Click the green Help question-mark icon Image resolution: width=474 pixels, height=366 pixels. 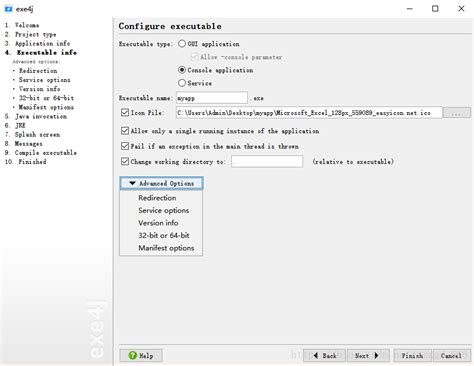133,355
